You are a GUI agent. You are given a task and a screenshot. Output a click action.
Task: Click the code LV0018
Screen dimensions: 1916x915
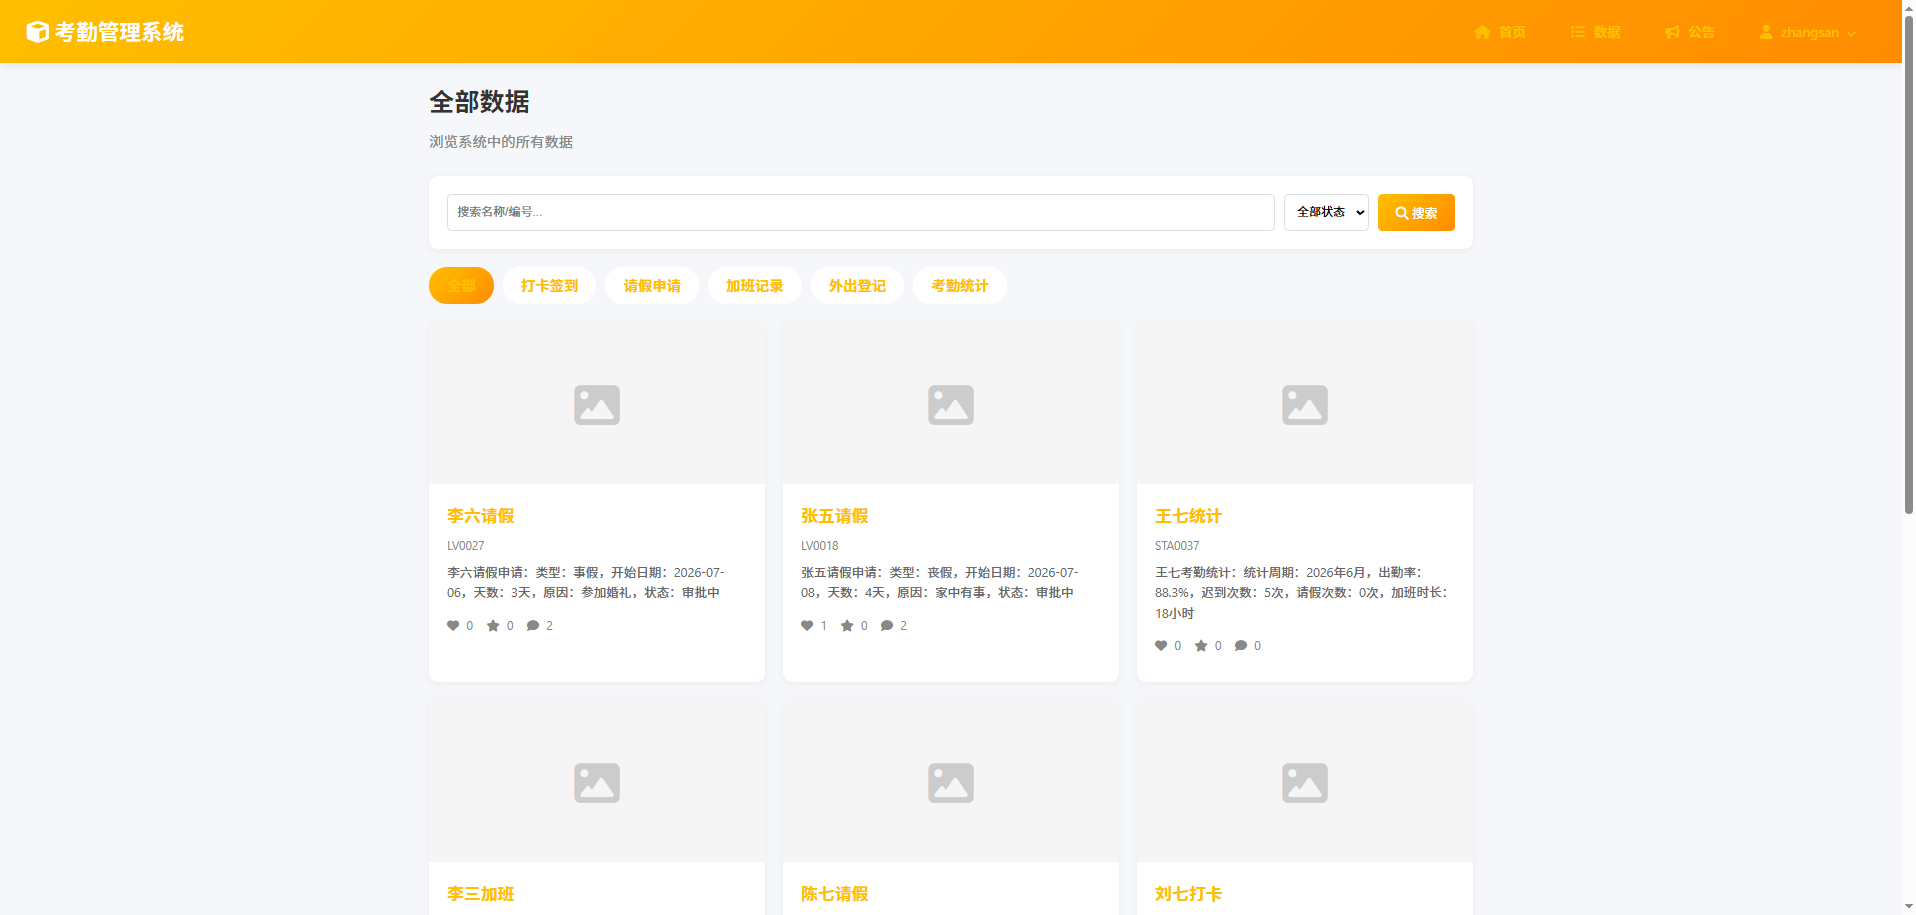click(x=819, y=546)
